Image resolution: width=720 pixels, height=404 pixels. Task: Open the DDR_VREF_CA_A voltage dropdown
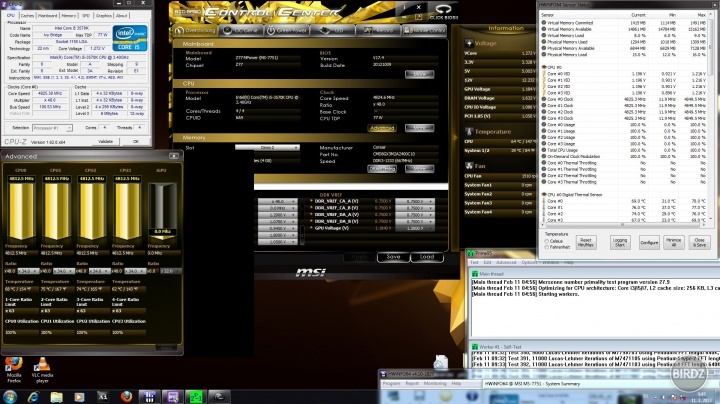pyautogui.click(x=414, y=201)
